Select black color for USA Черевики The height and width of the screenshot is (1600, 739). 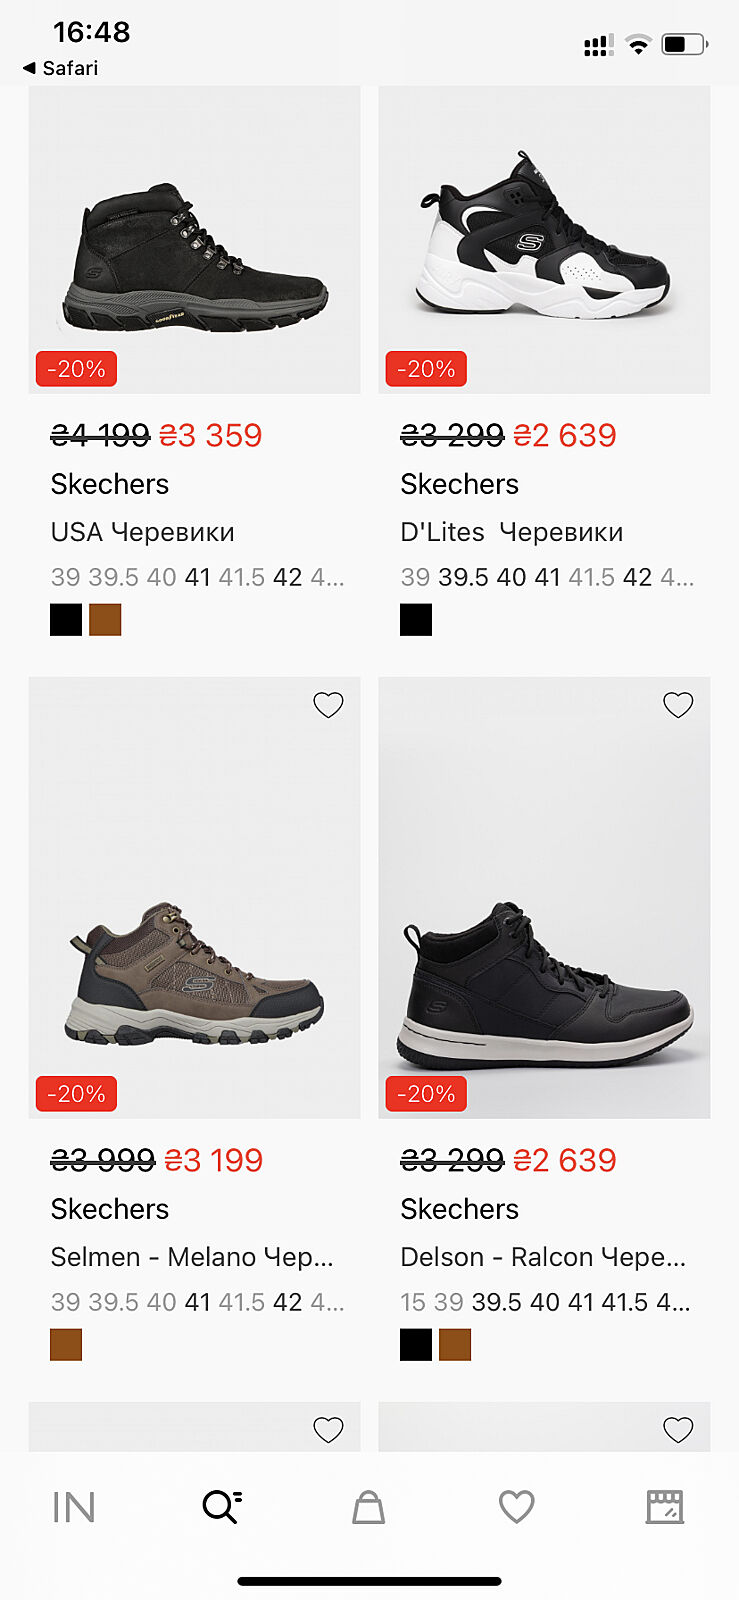(66, 620)
